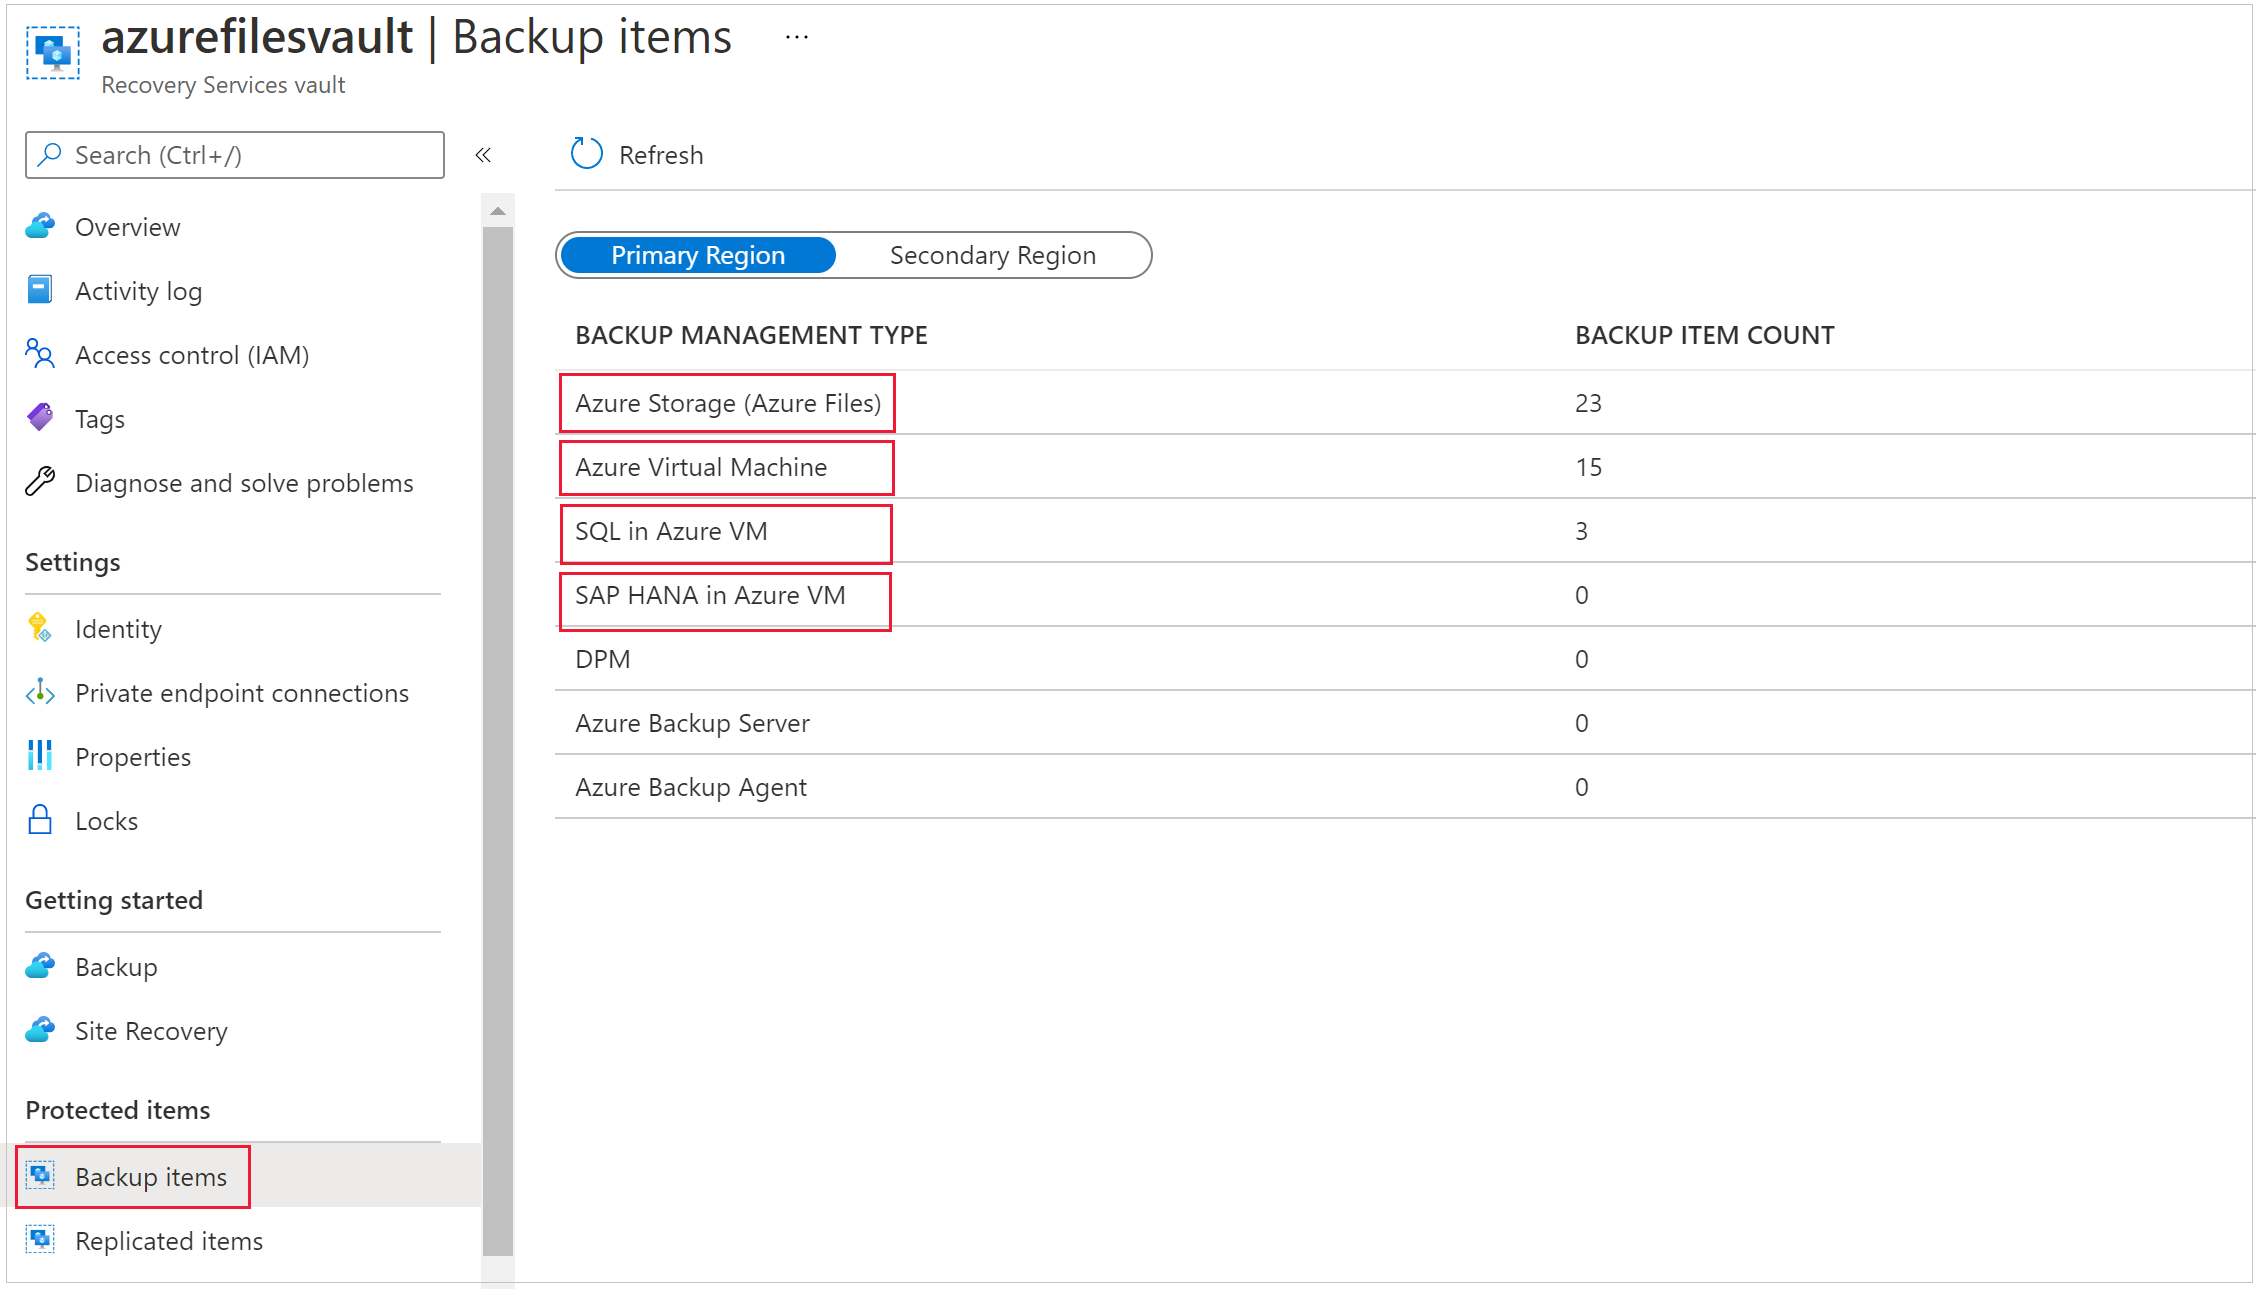This screenshot has width=2256, height=1289.
Task: Open Access control IAM icon
Action: click(43, 355)
